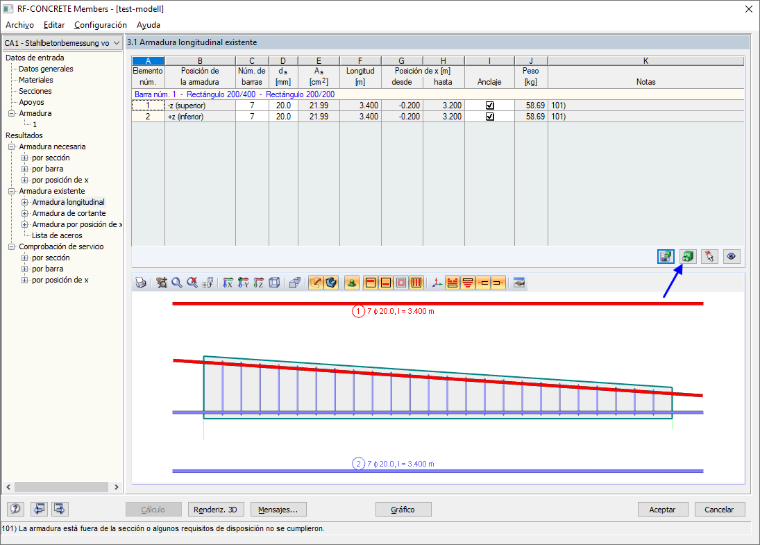Click the green 3D reinforcement icon
The height and width of the screenshot is (545, 760).
click(x=688, y=256)
